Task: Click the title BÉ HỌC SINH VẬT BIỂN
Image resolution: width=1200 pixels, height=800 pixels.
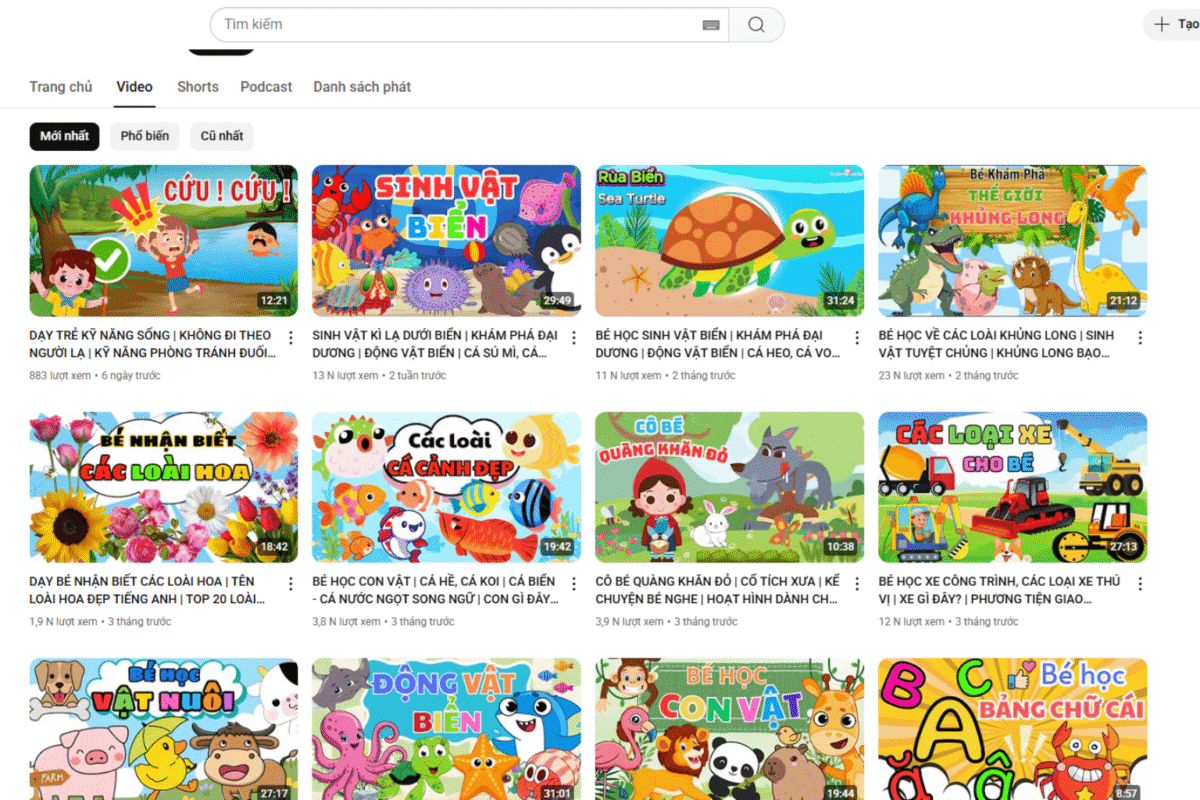Action: 718,344
